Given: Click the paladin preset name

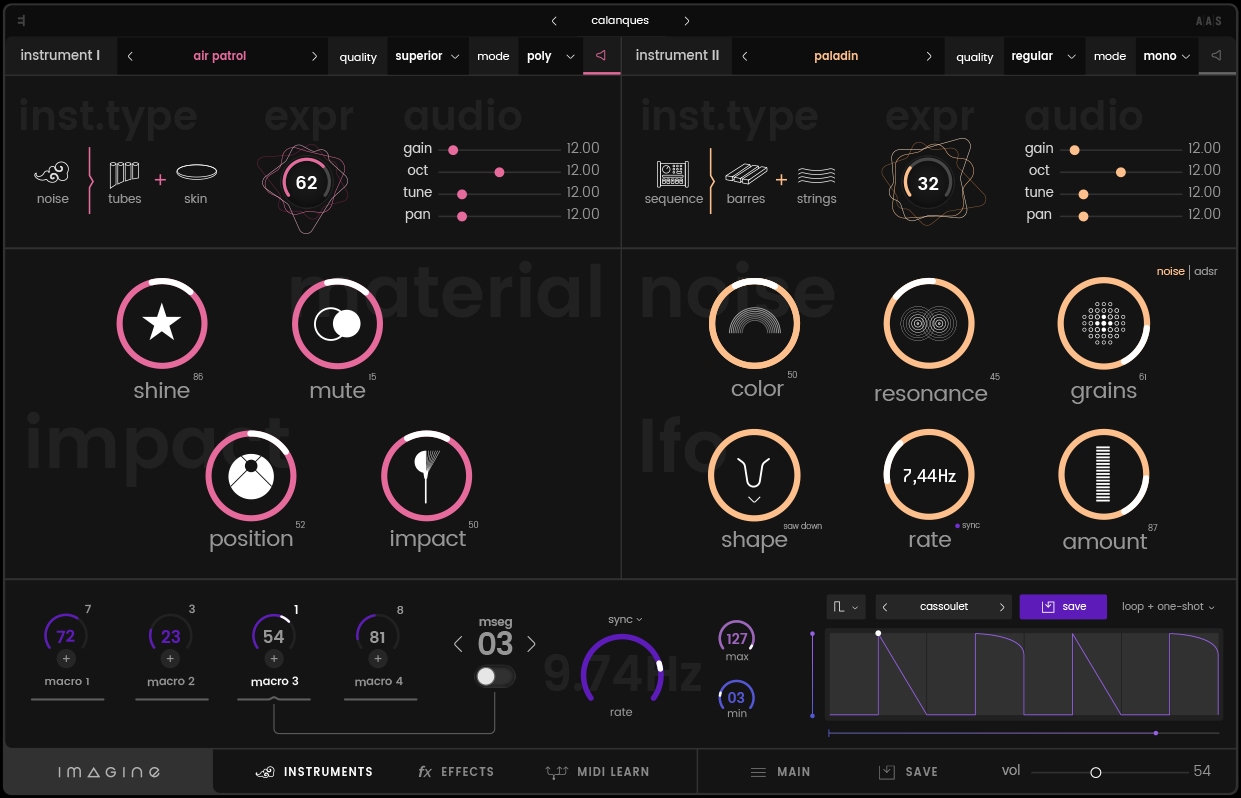Looking at the screenshot, I should pyautogui.click(x=836, y=56).
